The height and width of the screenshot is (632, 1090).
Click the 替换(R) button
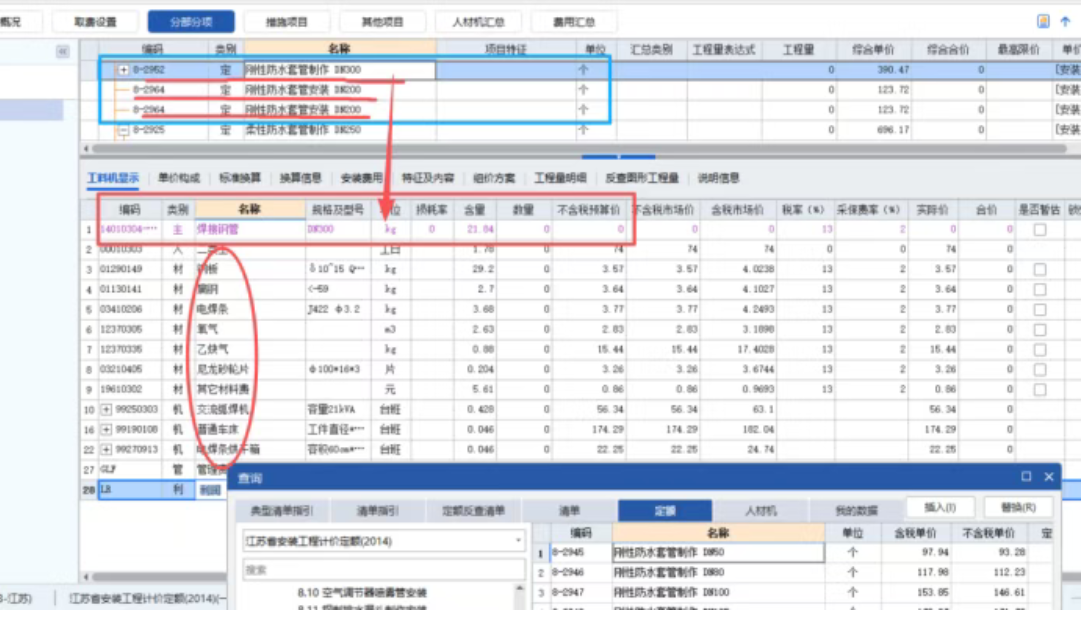click(1017, 508)
